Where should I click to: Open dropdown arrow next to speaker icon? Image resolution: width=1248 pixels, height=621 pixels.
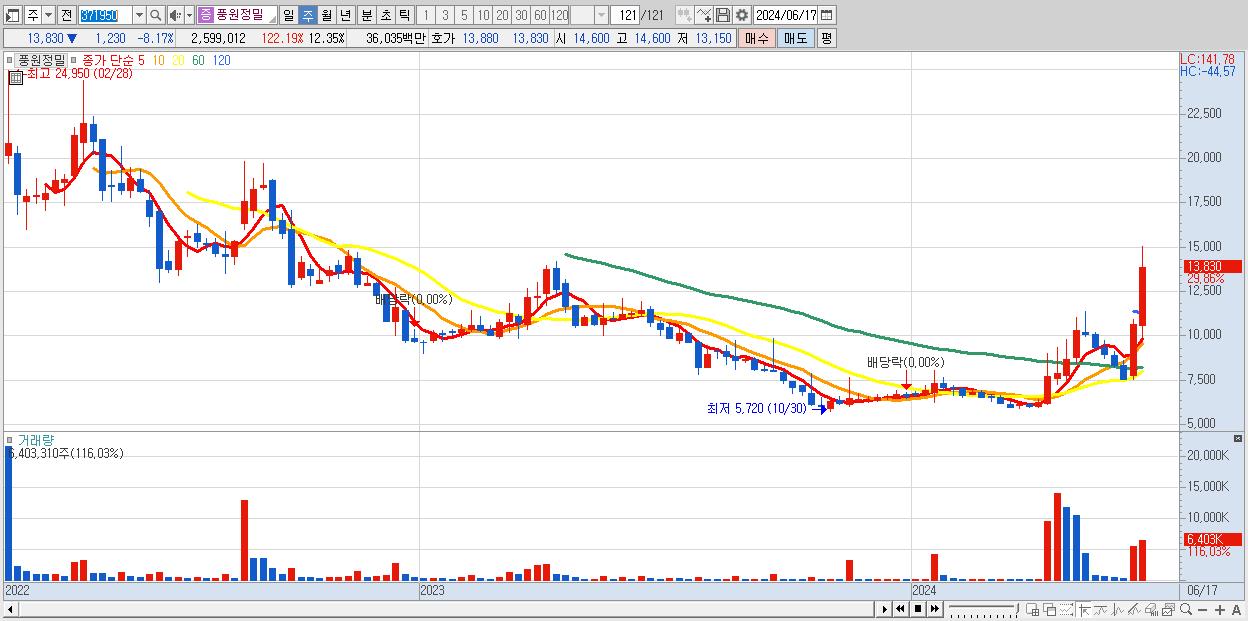coord(189,16)
